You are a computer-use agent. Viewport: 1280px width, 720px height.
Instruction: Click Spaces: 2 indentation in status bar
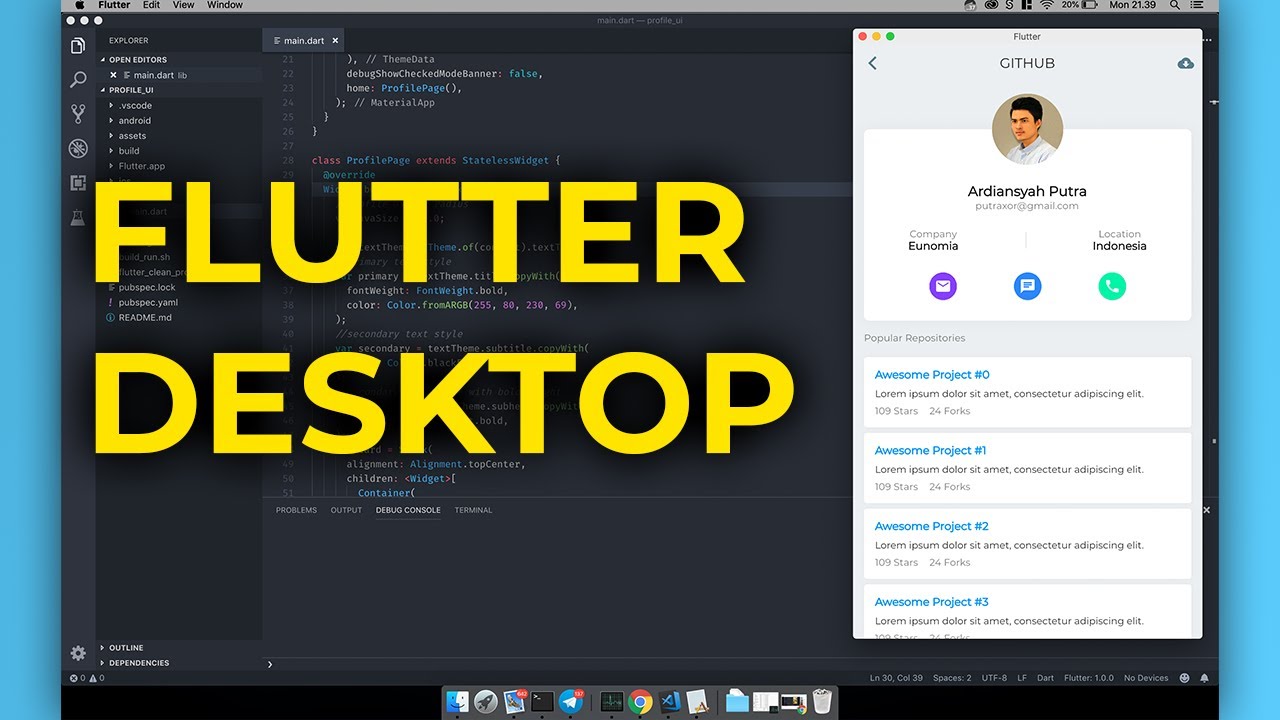point(952,678)
